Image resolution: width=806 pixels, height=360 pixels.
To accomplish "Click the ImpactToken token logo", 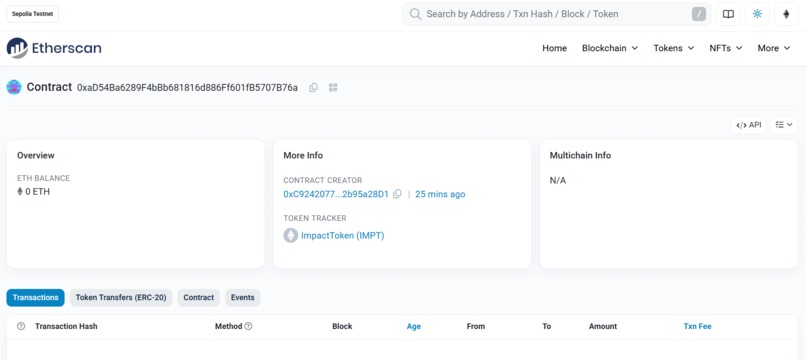I will tap(290, 236).
